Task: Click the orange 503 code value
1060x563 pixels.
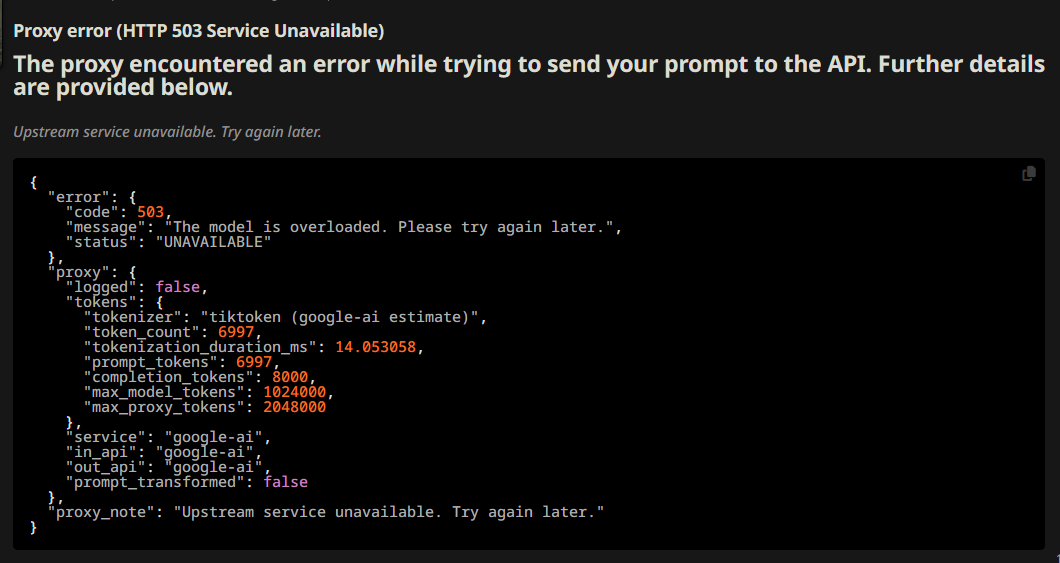Action: click(151, 212)
